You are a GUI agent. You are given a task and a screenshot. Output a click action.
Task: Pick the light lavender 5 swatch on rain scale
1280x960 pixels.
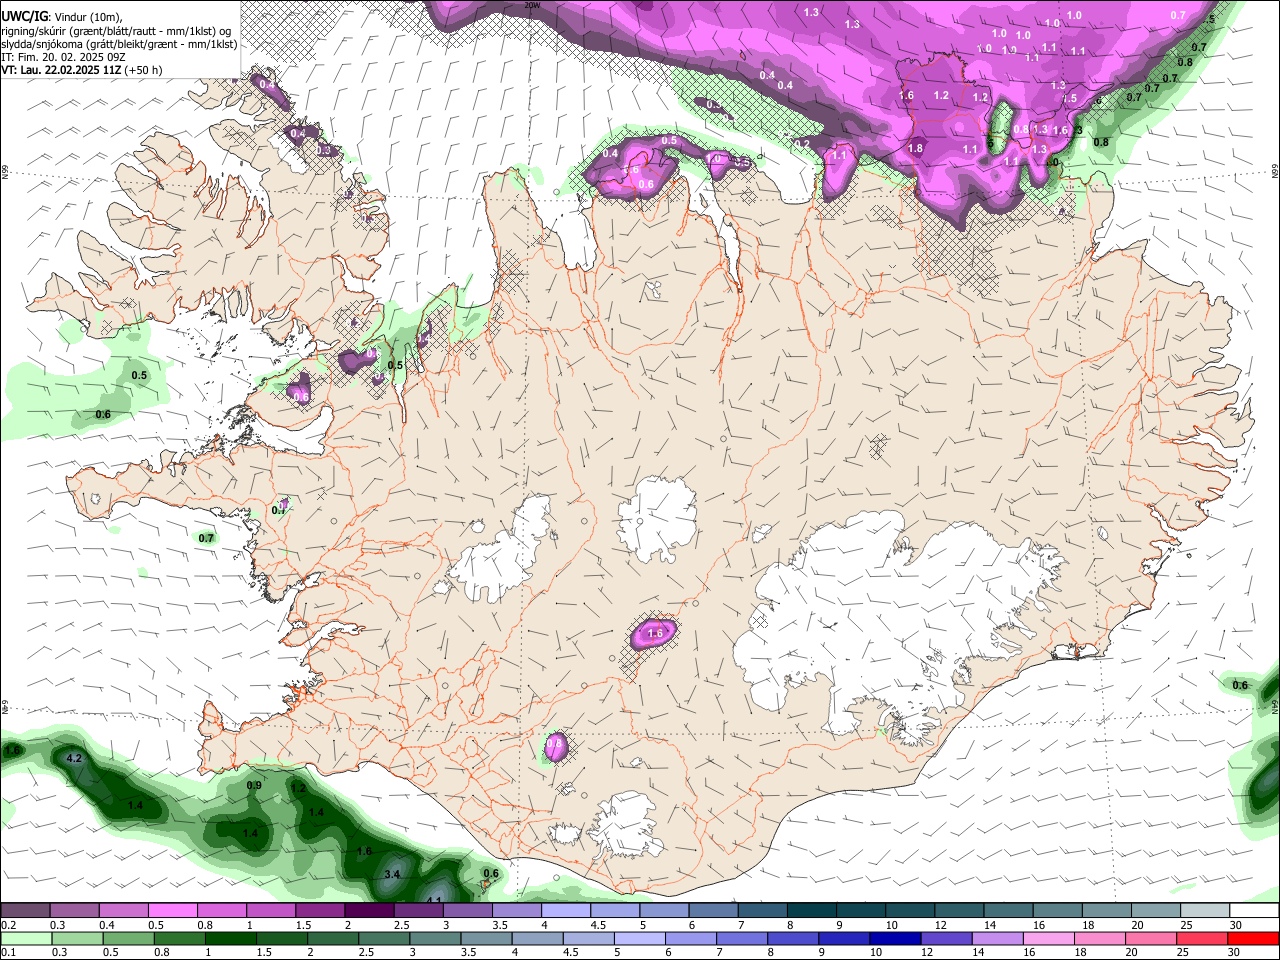(640, 938)
